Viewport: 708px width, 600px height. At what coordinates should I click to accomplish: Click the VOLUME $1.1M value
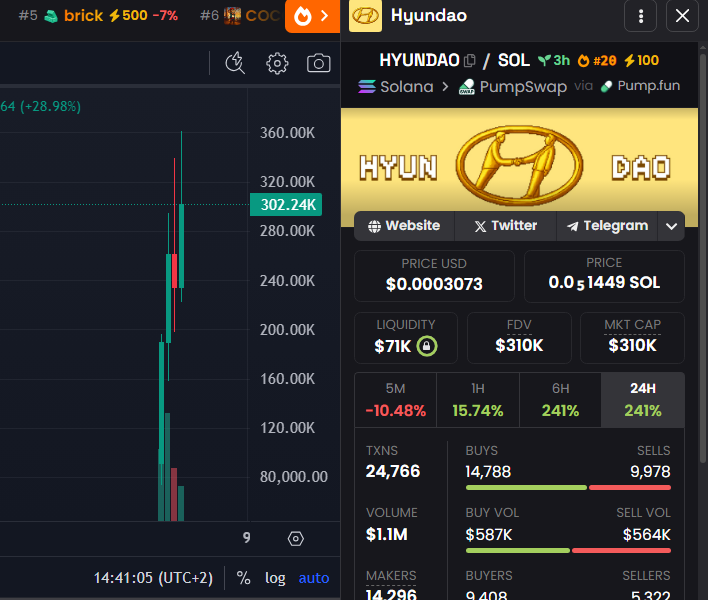tap(387, 535)
